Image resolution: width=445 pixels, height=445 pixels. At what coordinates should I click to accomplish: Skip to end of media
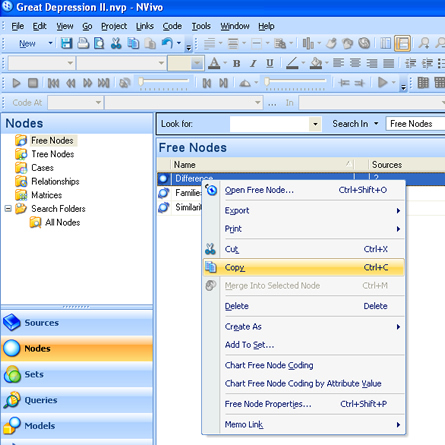(x=104, y=83)
